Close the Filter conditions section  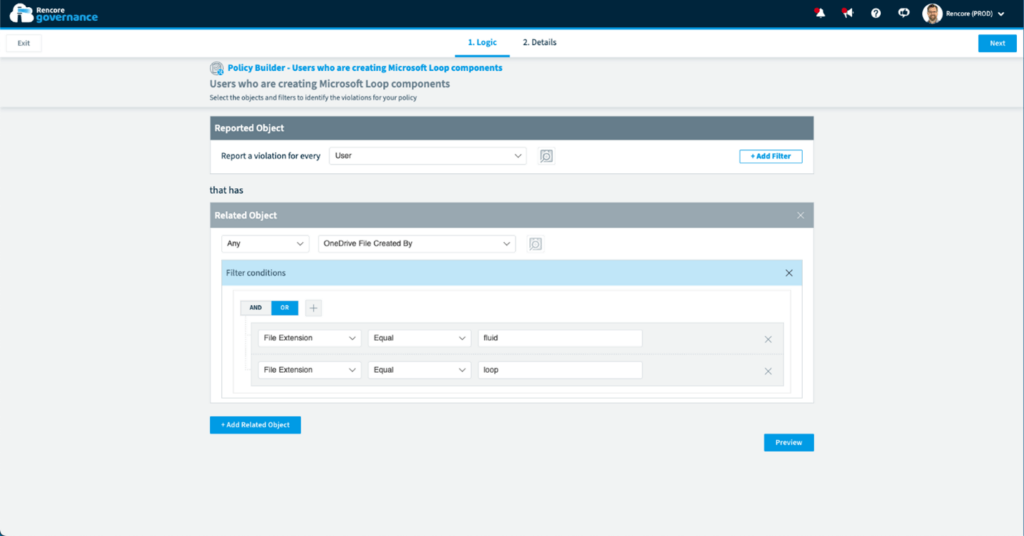click(789, 273)
